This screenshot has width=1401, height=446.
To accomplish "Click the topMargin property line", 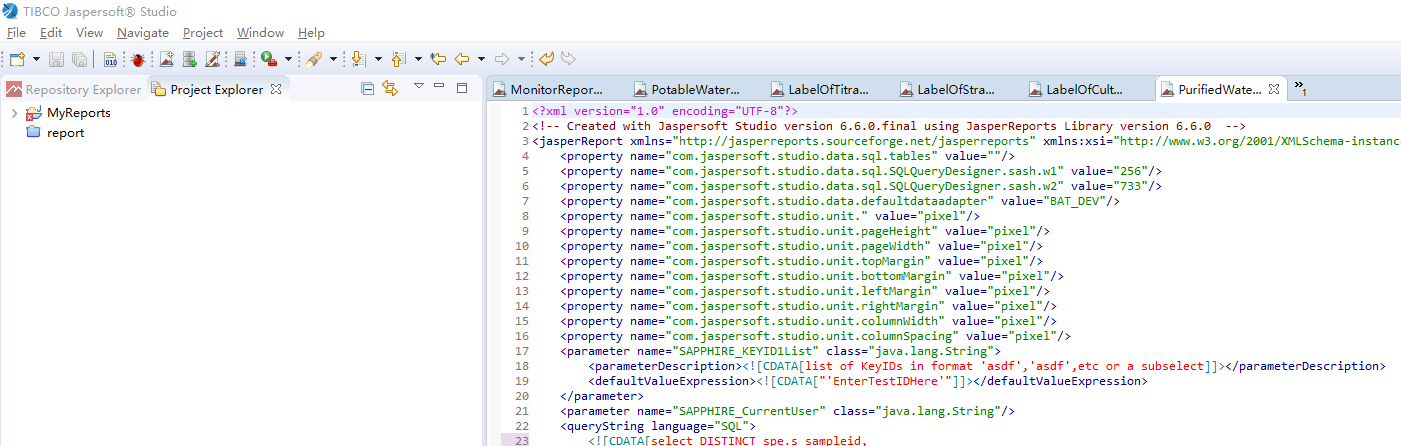I will [x=801, y=261].
